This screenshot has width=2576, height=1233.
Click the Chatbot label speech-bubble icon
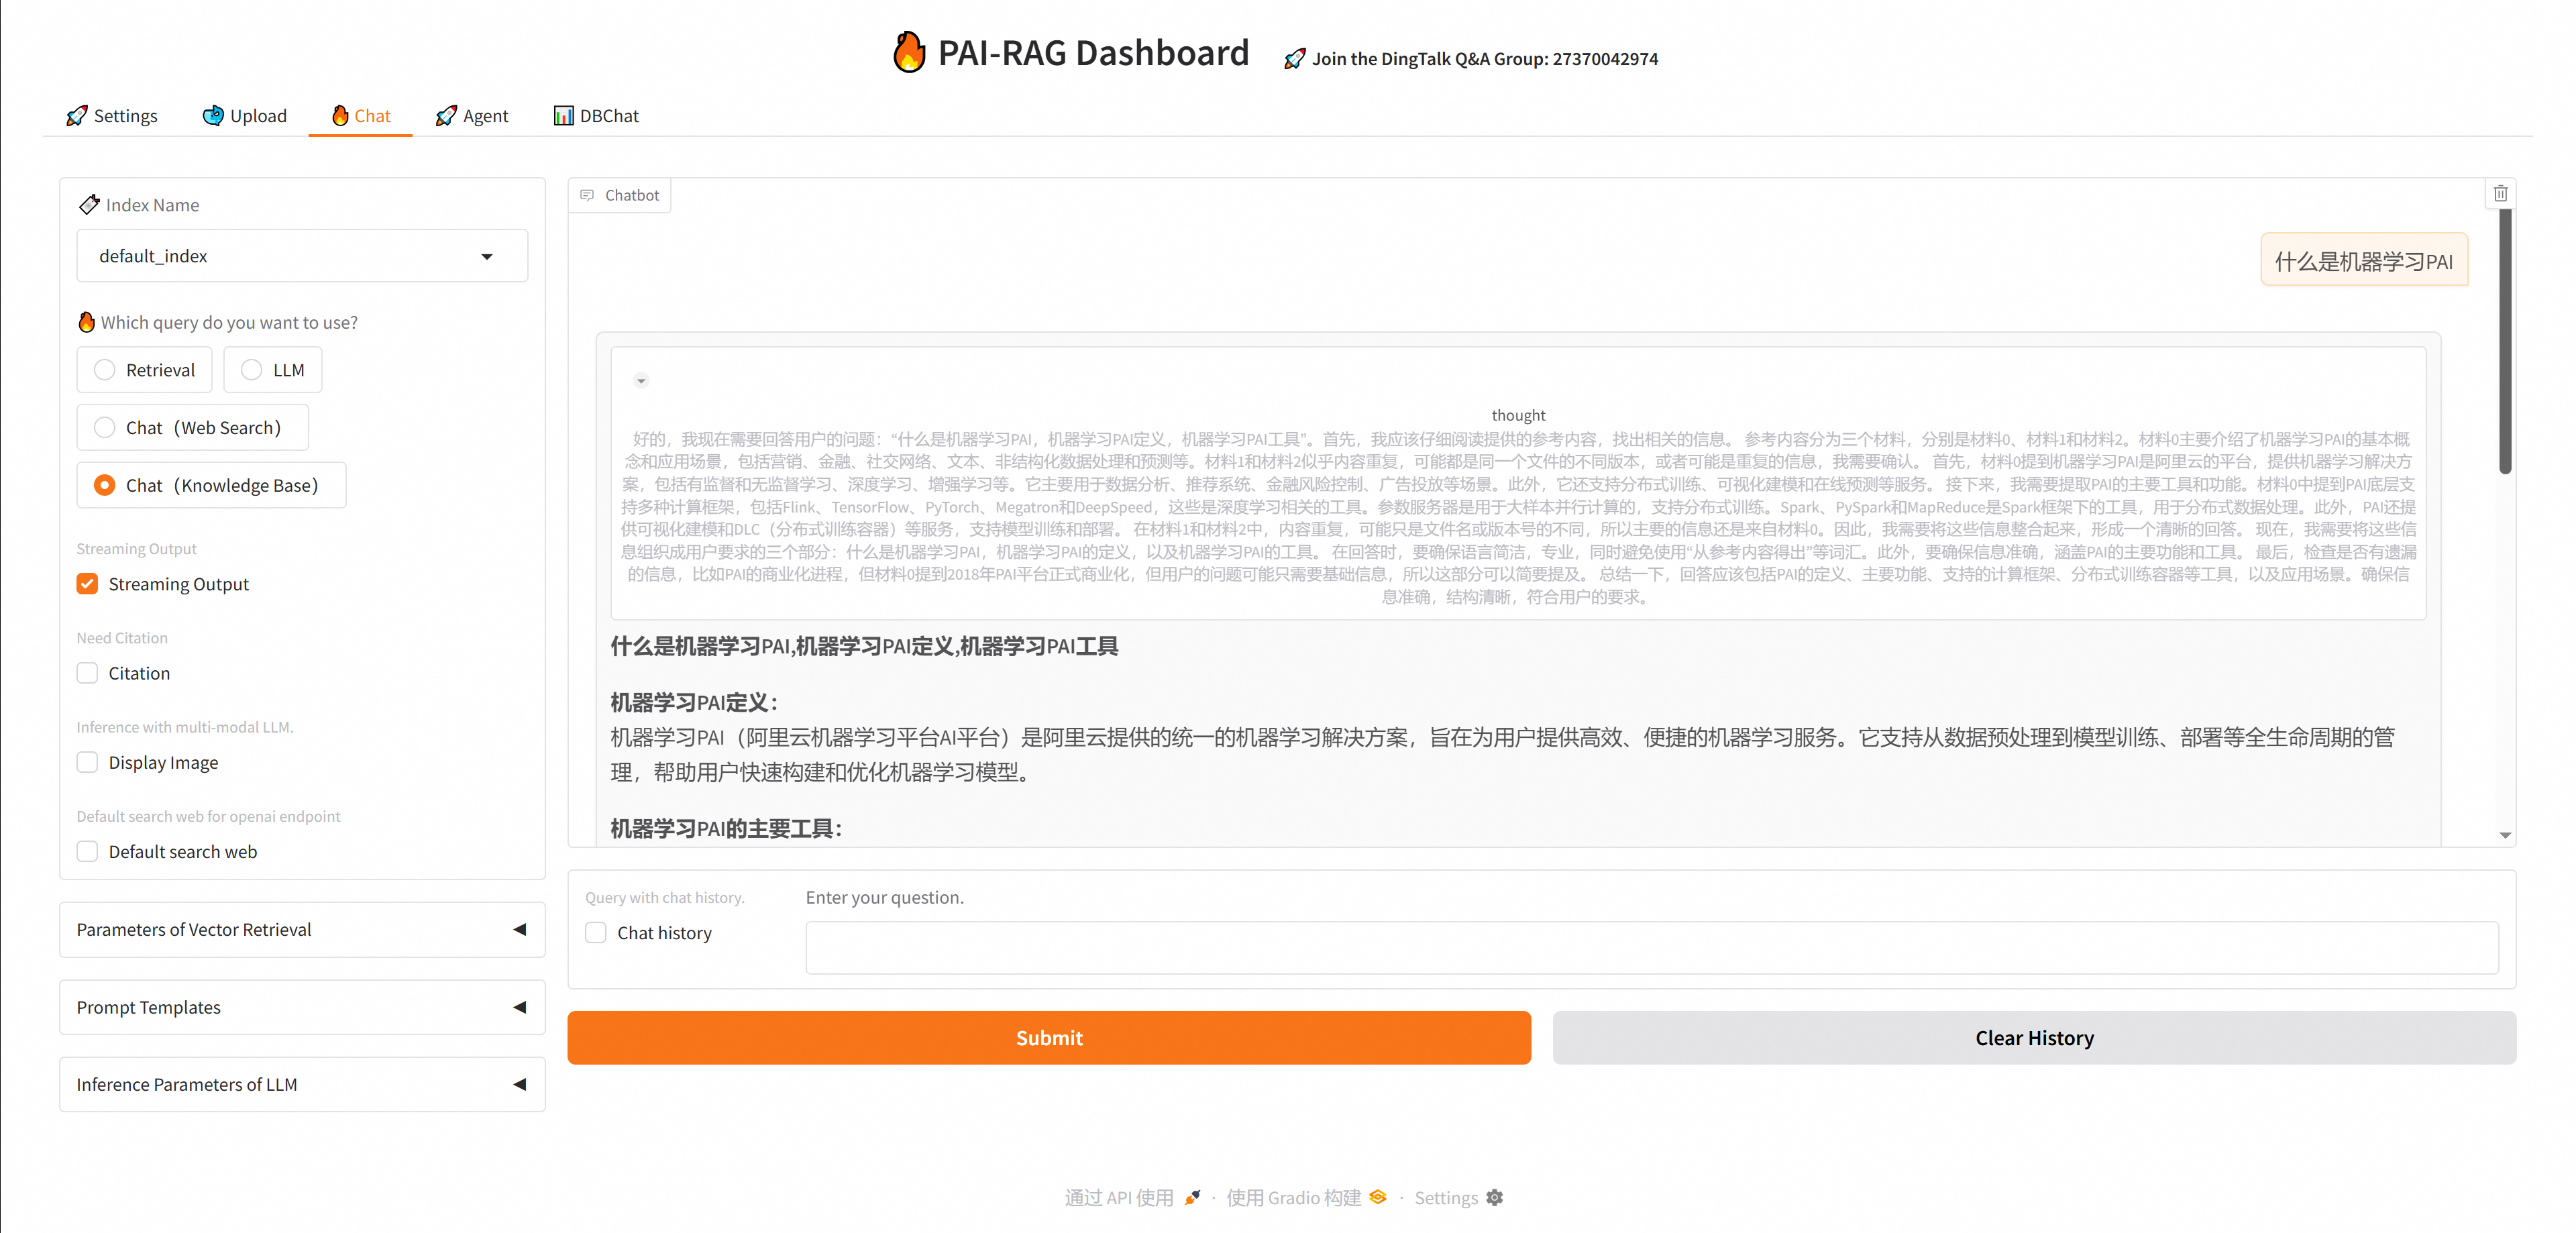coord(587,195)
